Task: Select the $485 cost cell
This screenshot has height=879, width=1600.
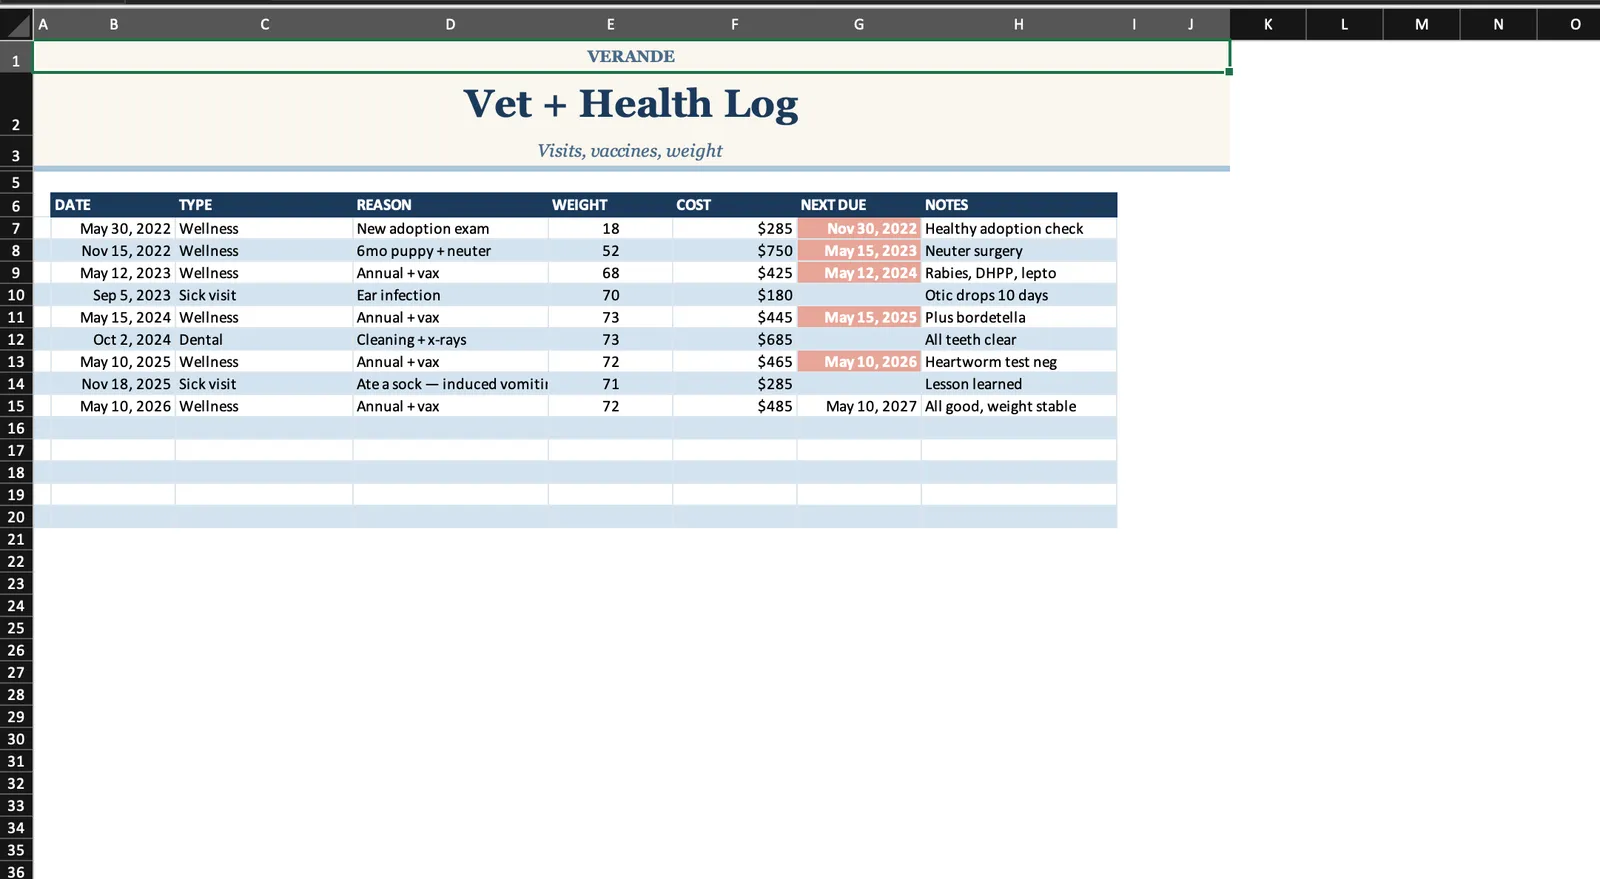Action: (735, 407)
